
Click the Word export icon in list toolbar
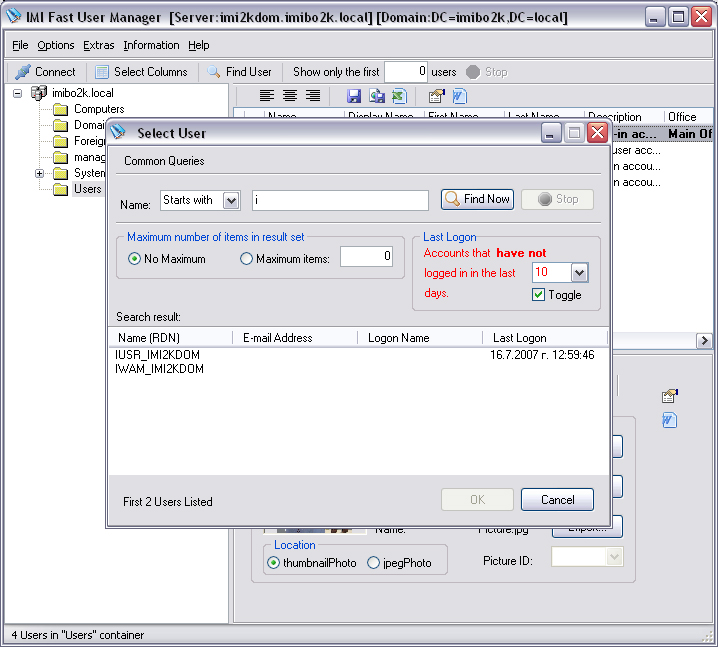459,96
